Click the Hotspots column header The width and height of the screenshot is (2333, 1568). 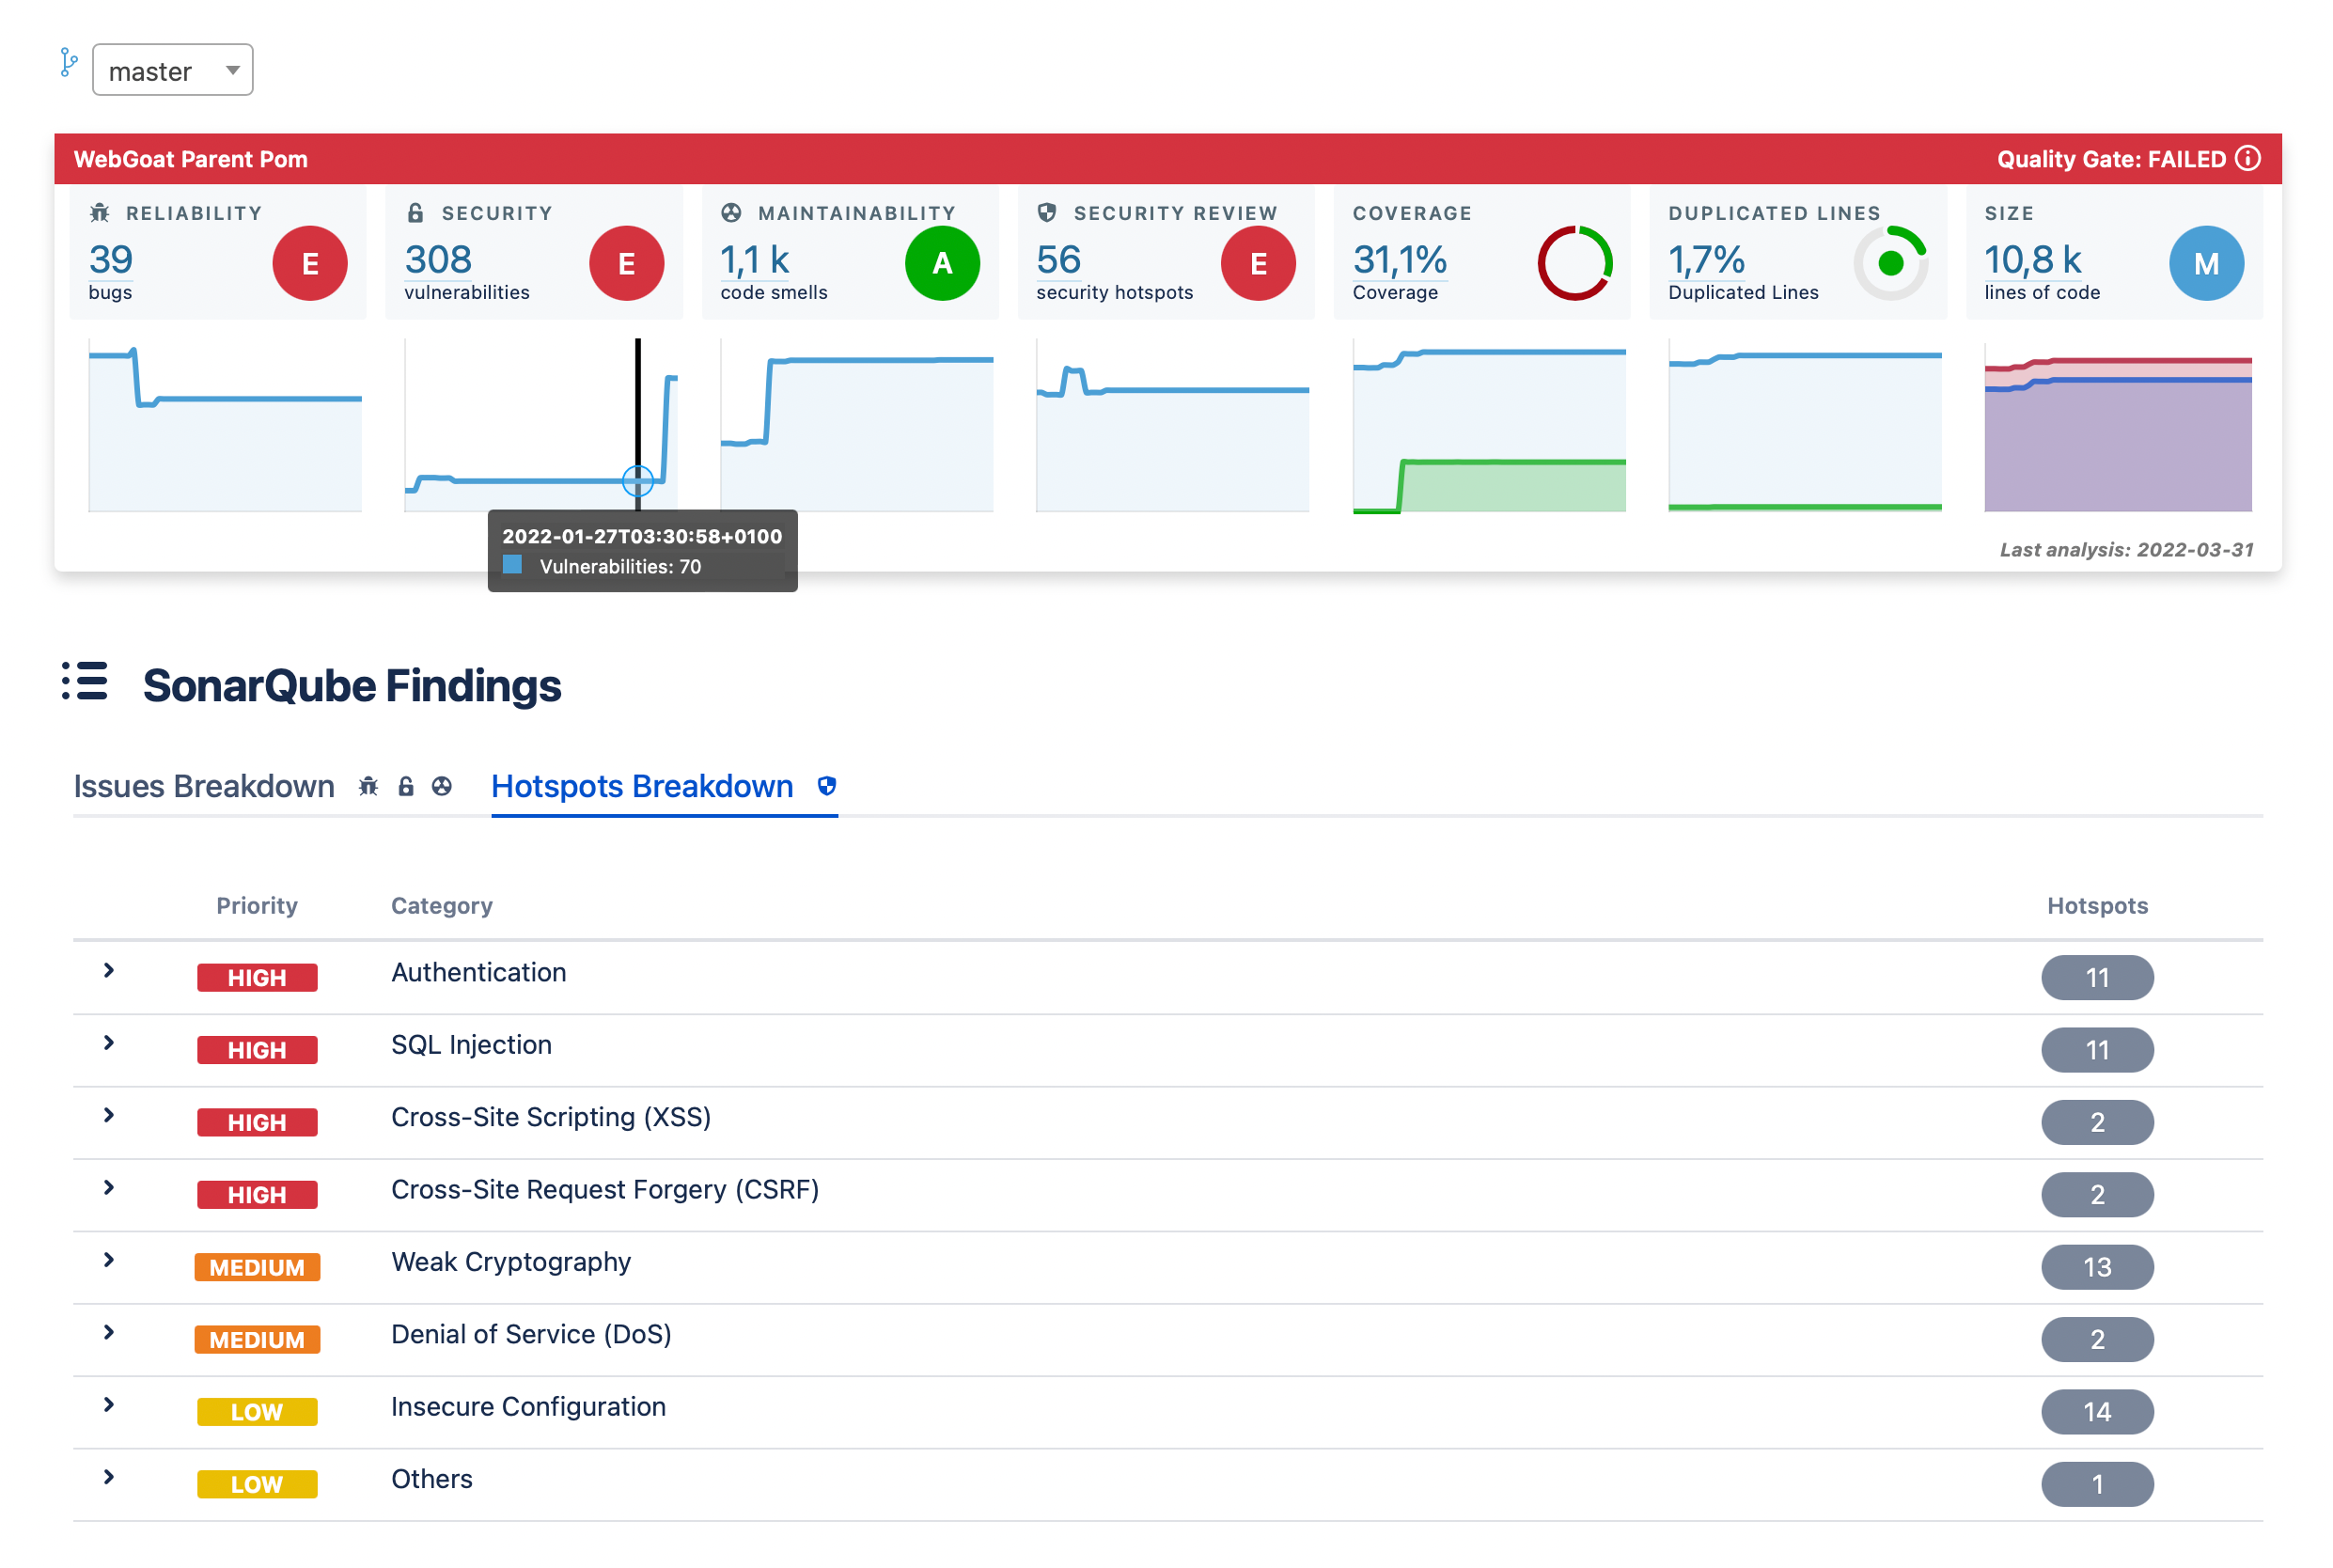pos(2097,906)
